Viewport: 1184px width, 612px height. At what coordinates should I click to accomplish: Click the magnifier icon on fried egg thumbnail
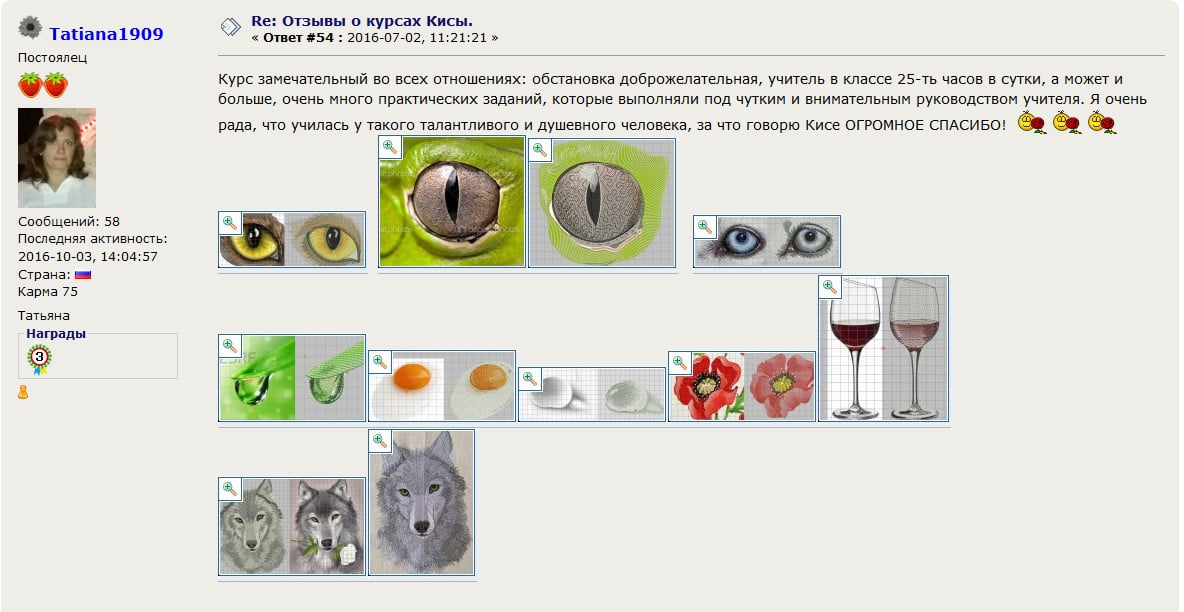point(381,362)
